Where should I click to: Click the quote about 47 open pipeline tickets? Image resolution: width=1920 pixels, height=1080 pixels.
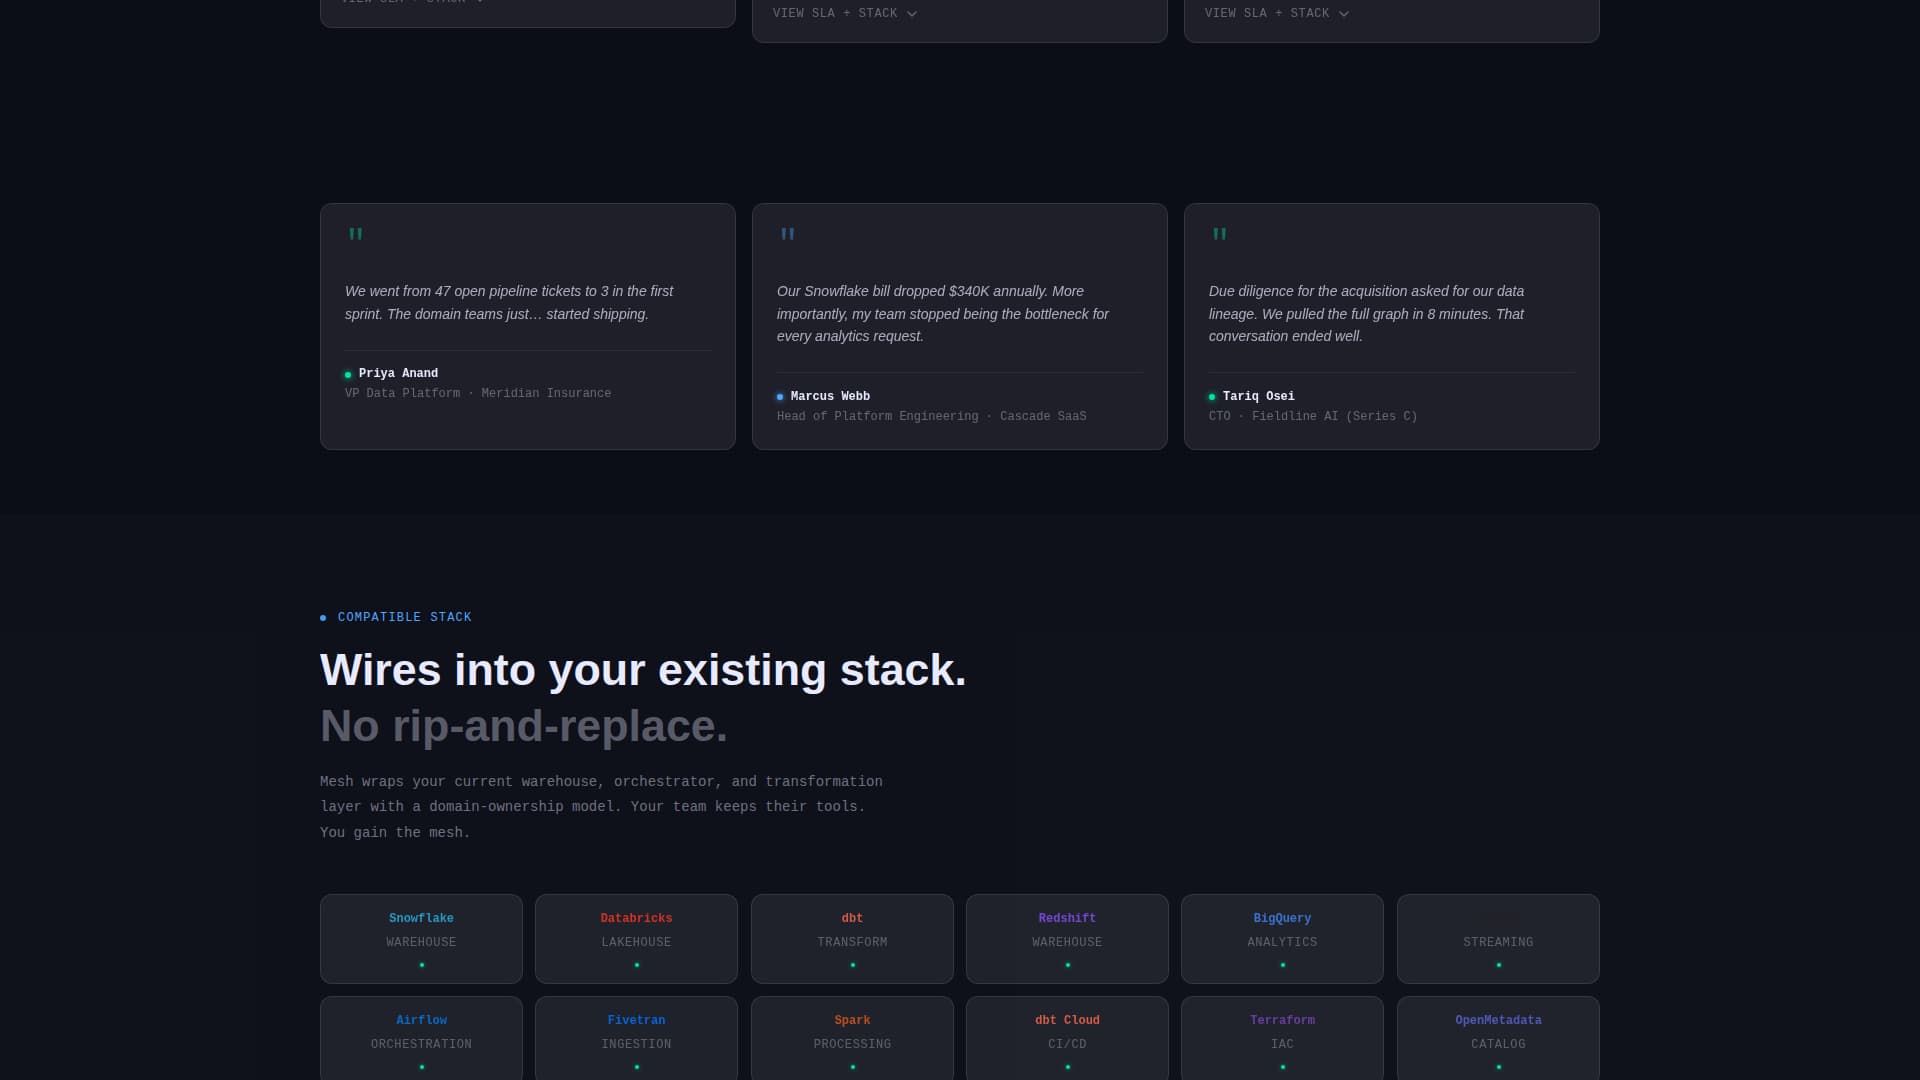pyautogui.click(x=509, y=302)
